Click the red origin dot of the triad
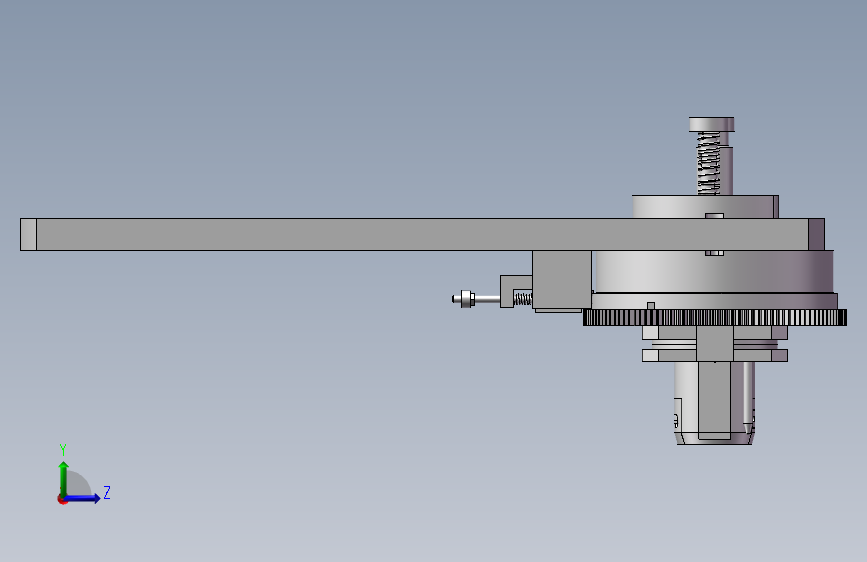The width and height of the screenshot is (867, 562). tap(62, 499)
